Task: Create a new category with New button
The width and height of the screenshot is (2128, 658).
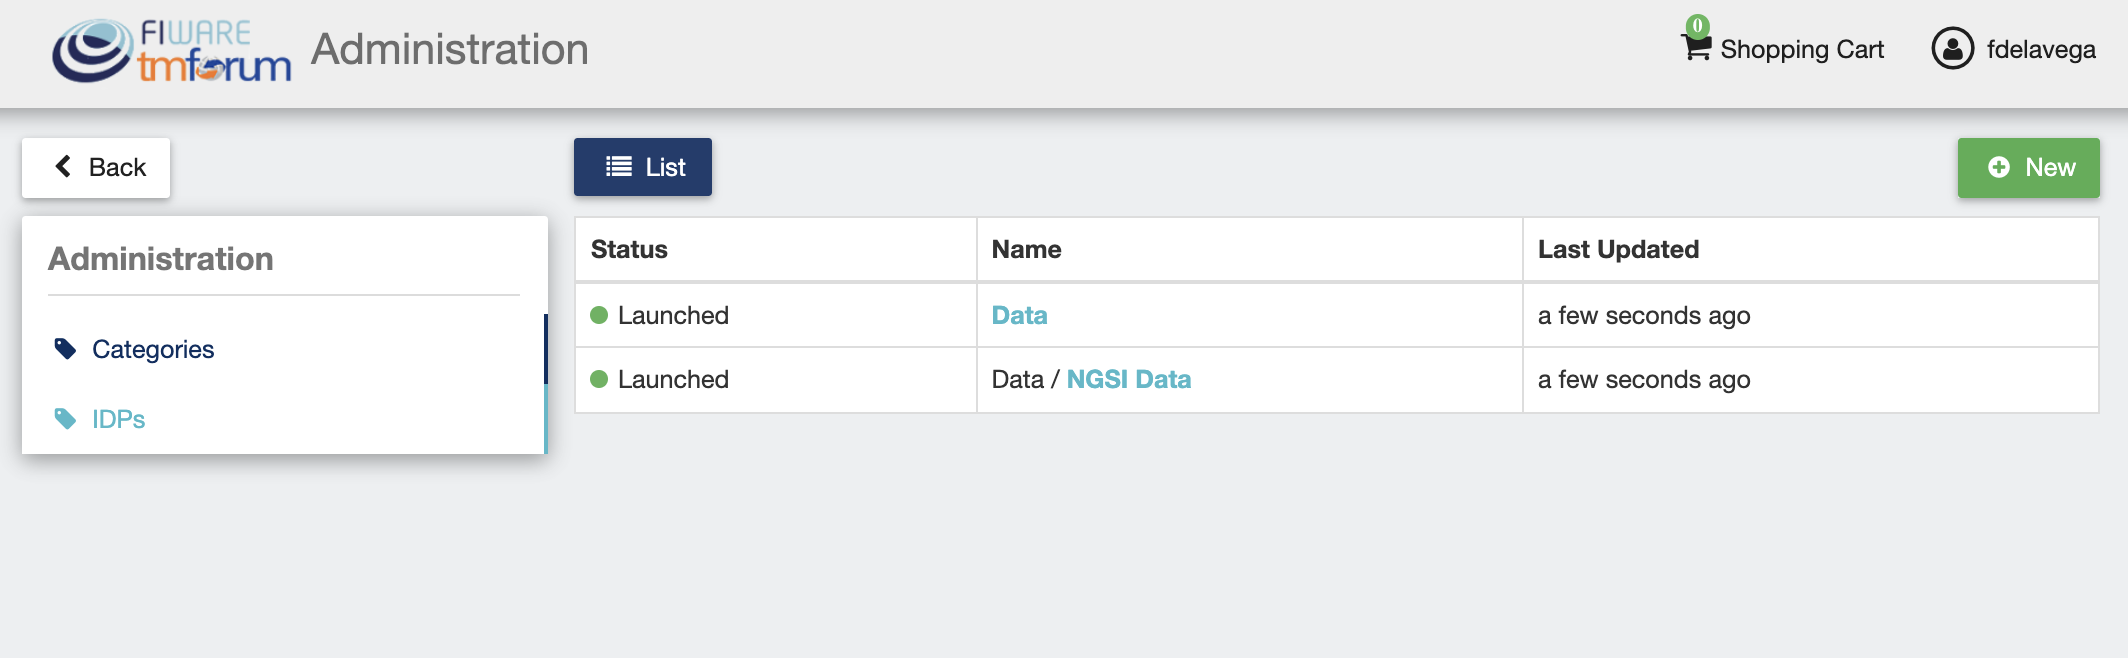Action: coord(2028,167)
